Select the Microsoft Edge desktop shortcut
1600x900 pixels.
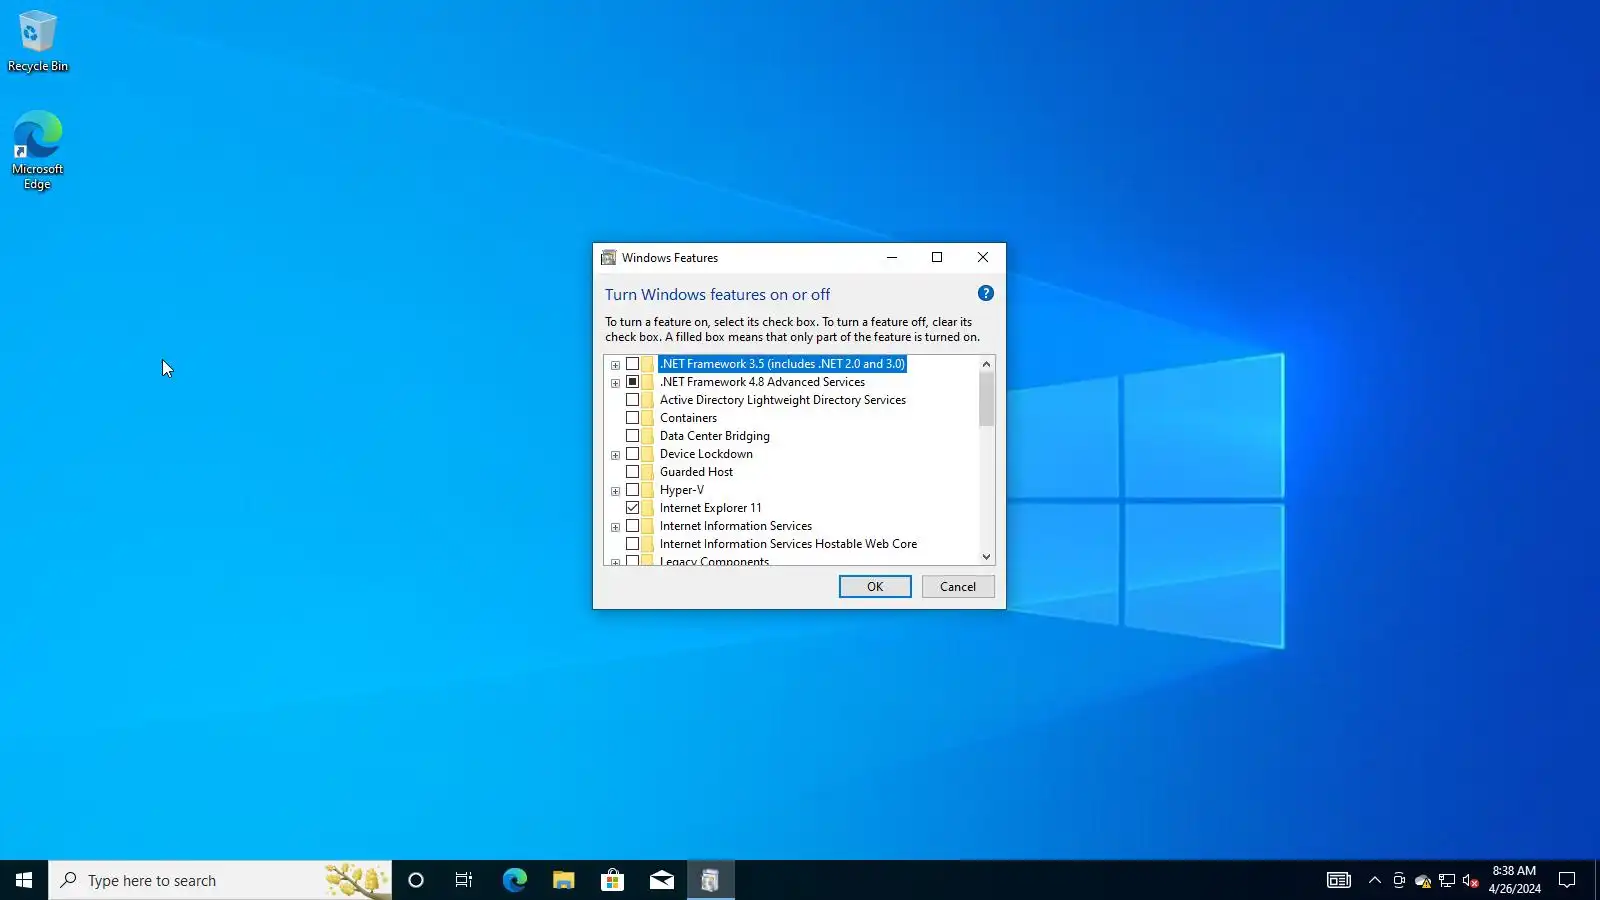coord(38,150)
